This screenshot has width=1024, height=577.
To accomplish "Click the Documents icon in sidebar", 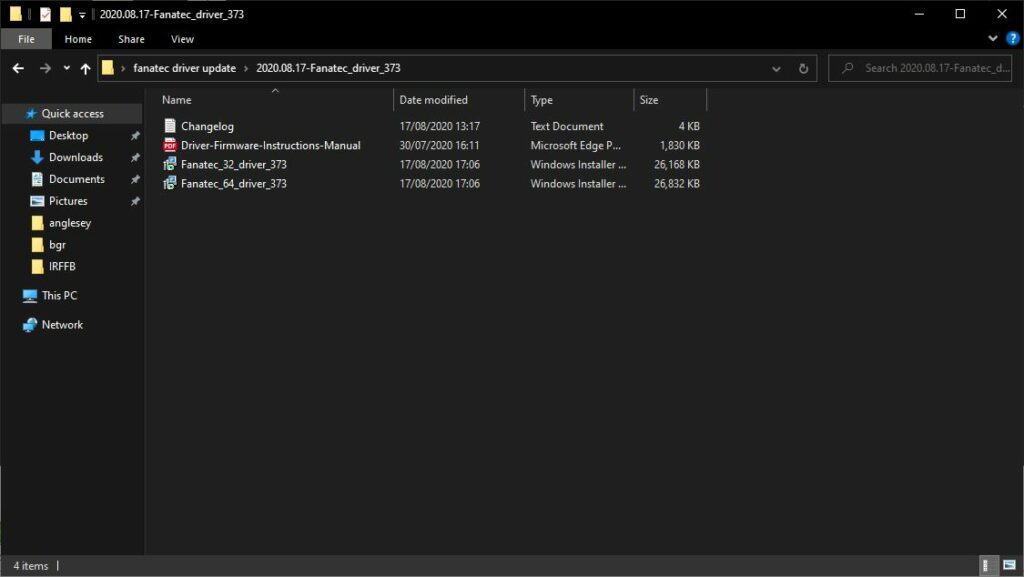I will point(37,179).
